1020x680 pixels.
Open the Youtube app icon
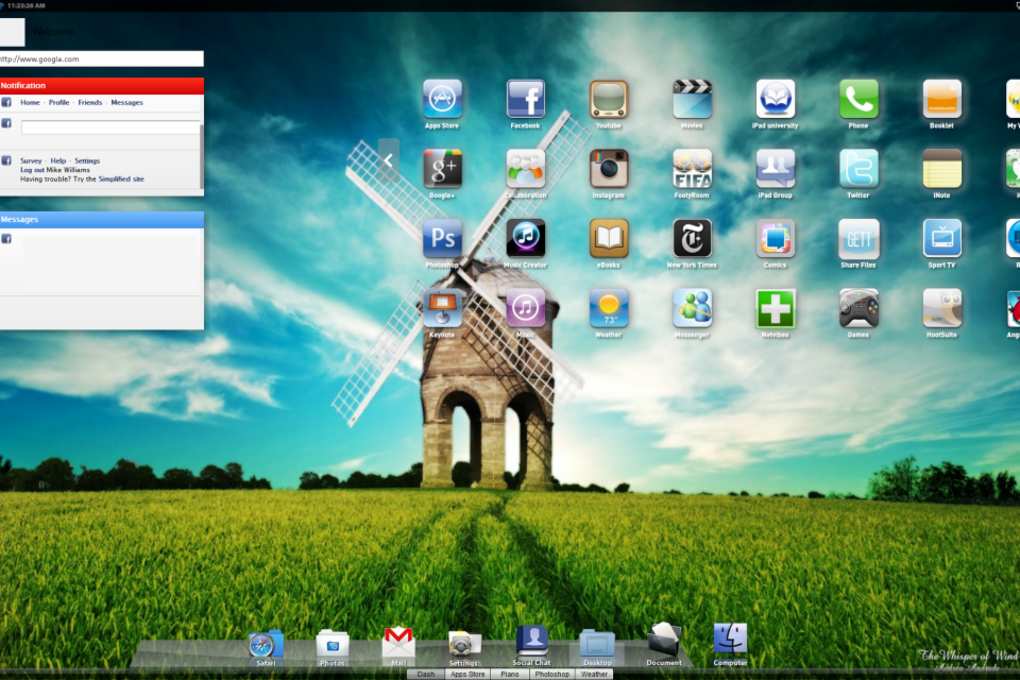tap(609, 99)
